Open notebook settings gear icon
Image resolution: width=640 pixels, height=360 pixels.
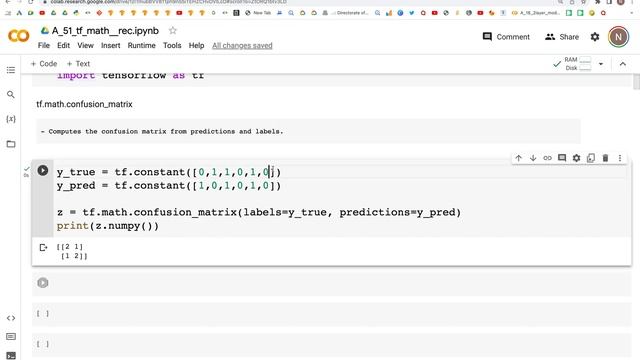point(595,37)
